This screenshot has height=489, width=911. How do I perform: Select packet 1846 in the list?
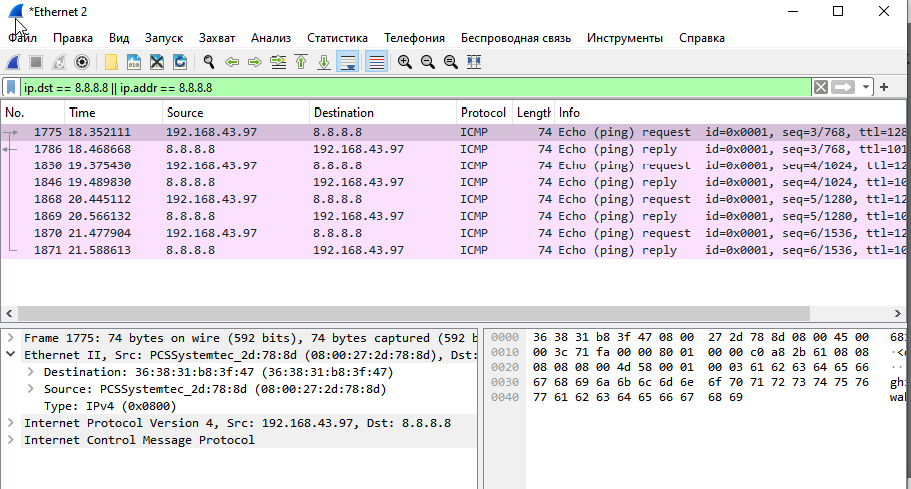pyautogui.click(x=453, y=182)
